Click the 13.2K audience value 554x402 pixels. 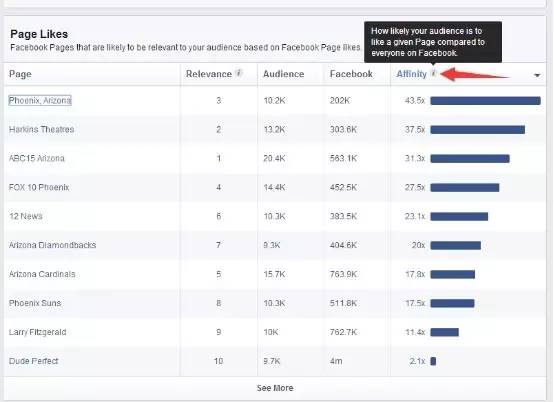coord(274,130)
